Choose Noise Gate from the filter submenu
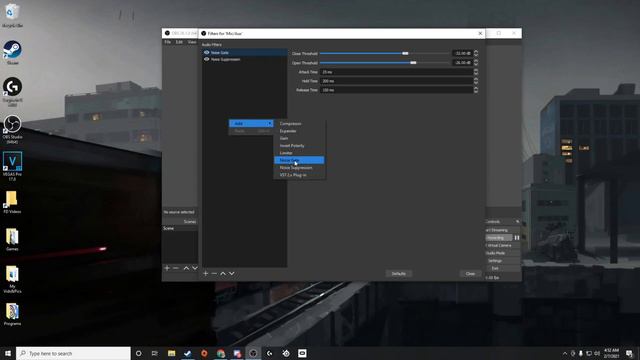640x360 pixels. coord(299,160)
